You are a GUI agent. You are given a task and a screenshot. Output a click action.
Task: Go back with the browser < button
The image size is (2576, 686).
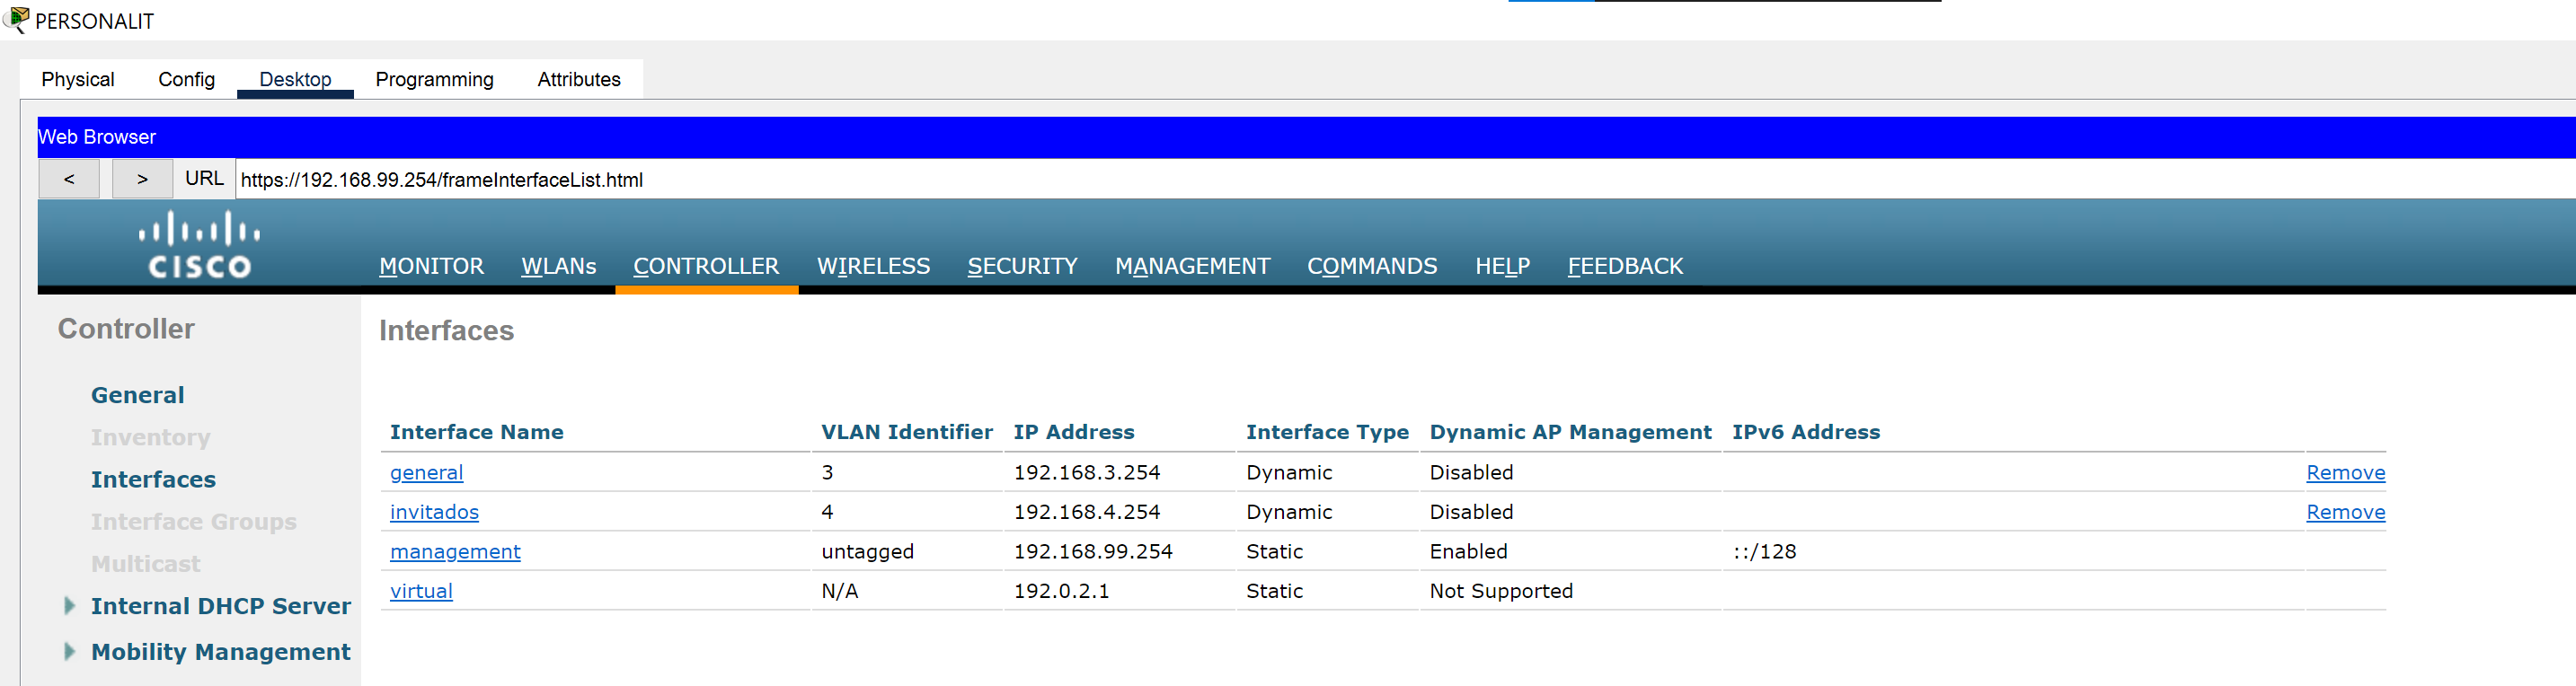(x=69, y=179)
